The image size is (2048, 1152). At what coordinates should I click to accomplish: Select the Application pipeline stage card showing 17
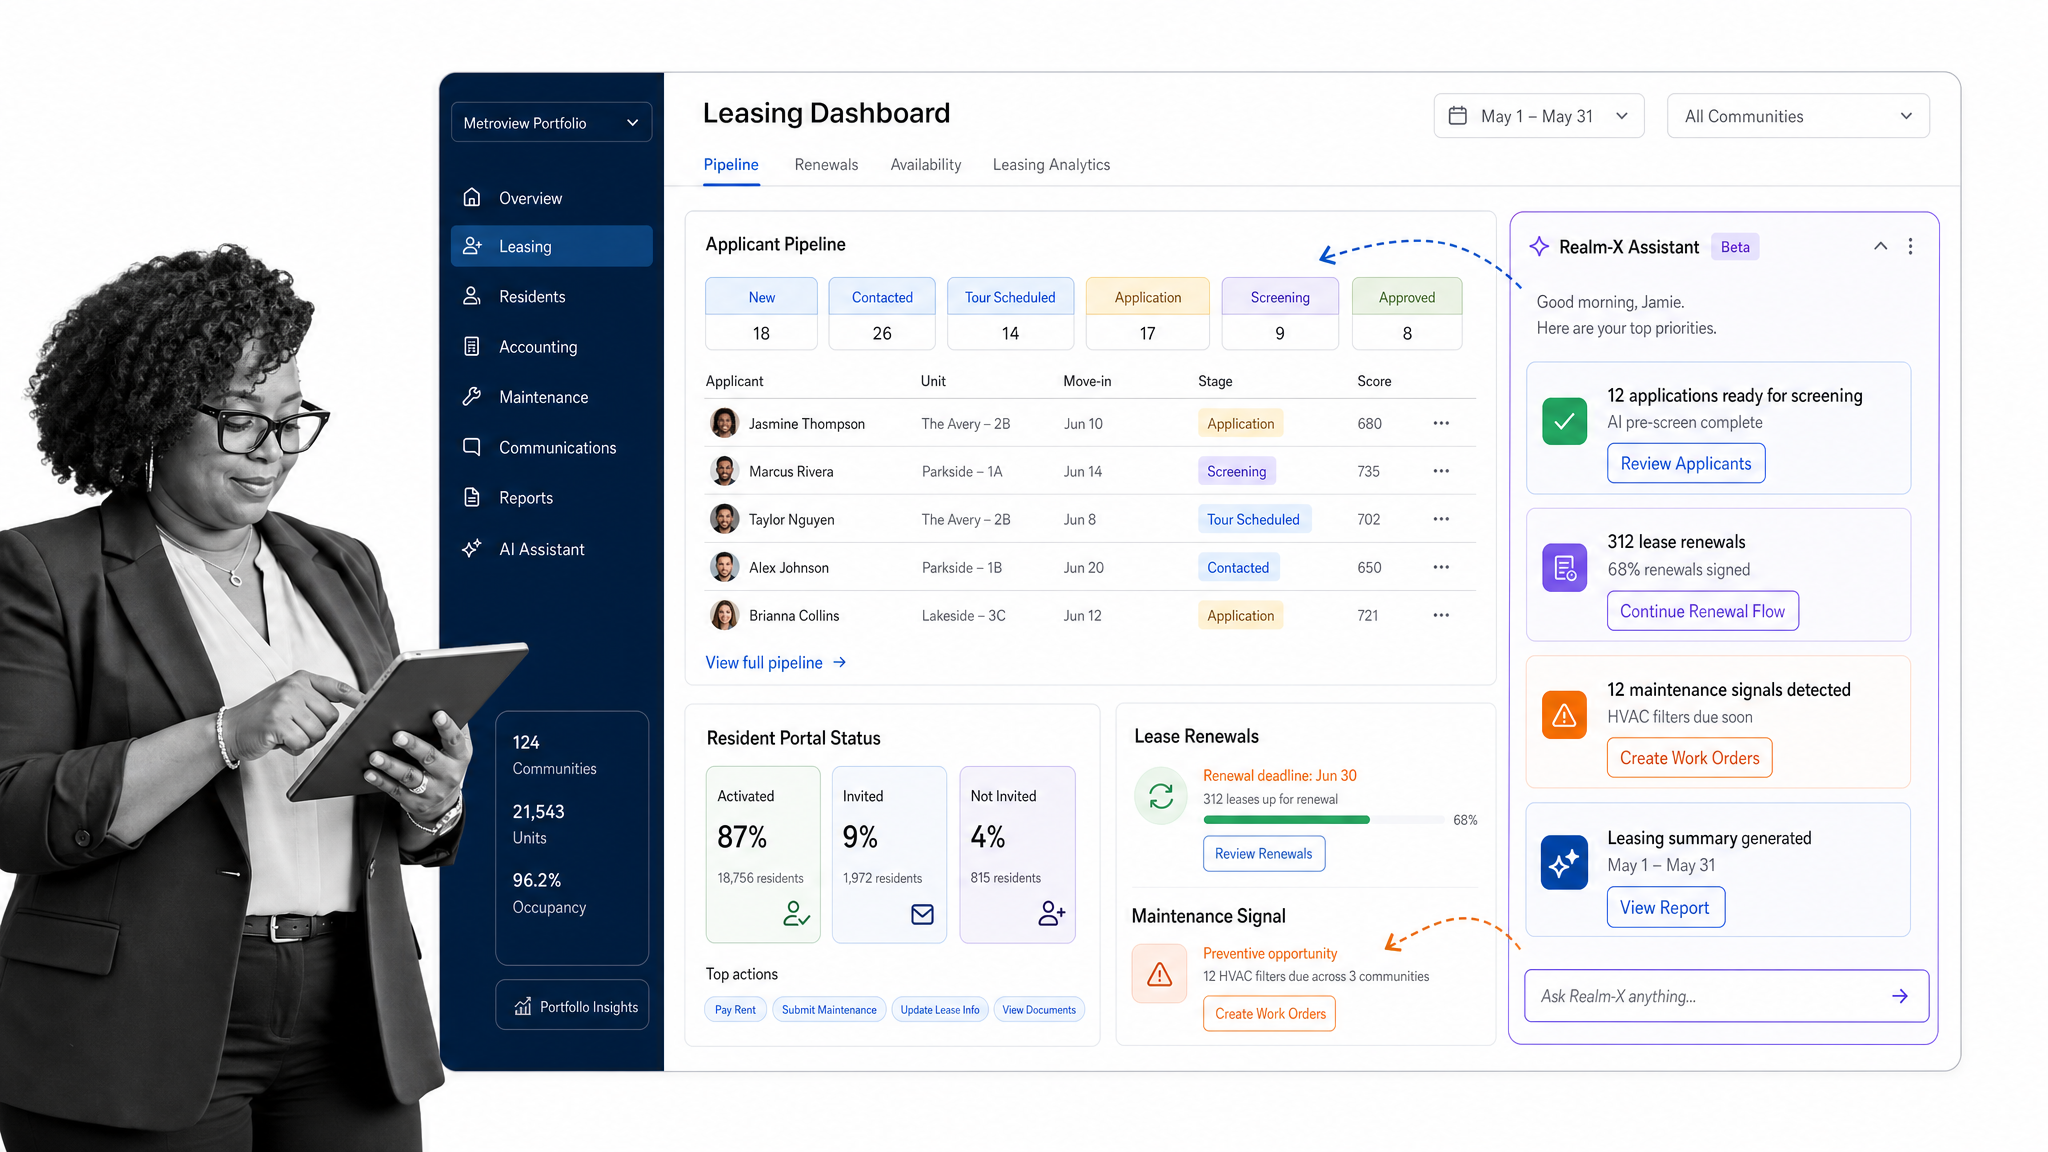[1147, 313]
